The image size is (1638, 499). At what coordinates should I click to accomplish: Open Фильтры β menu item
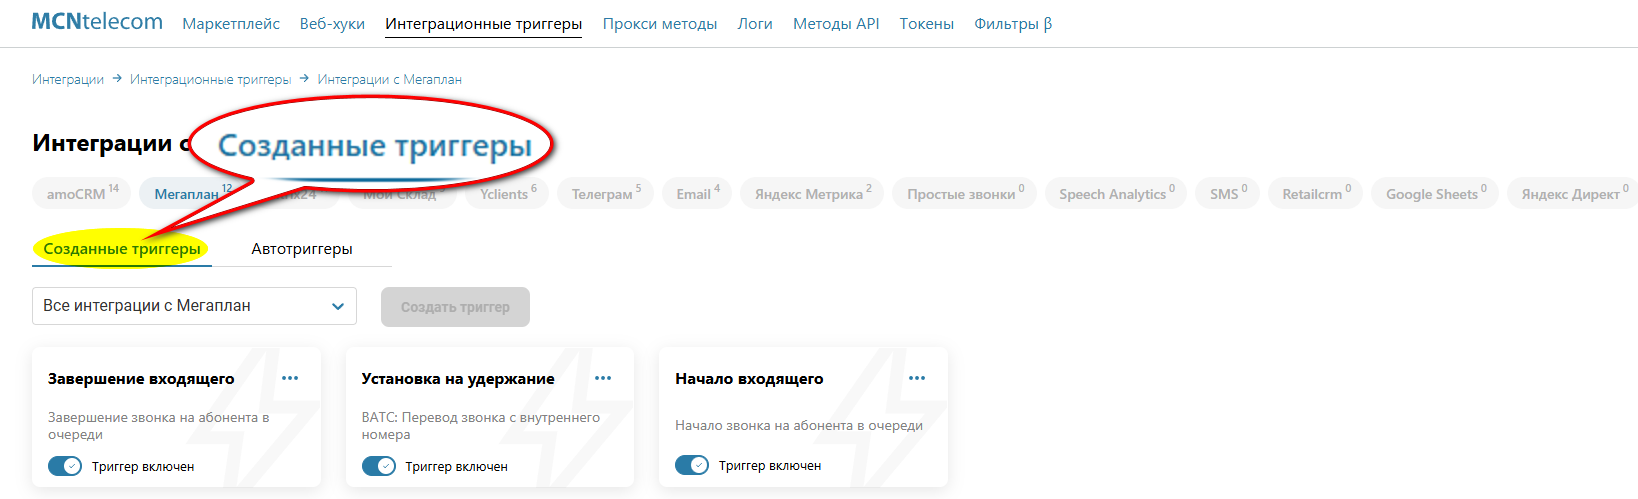(x=1013, y=24)
